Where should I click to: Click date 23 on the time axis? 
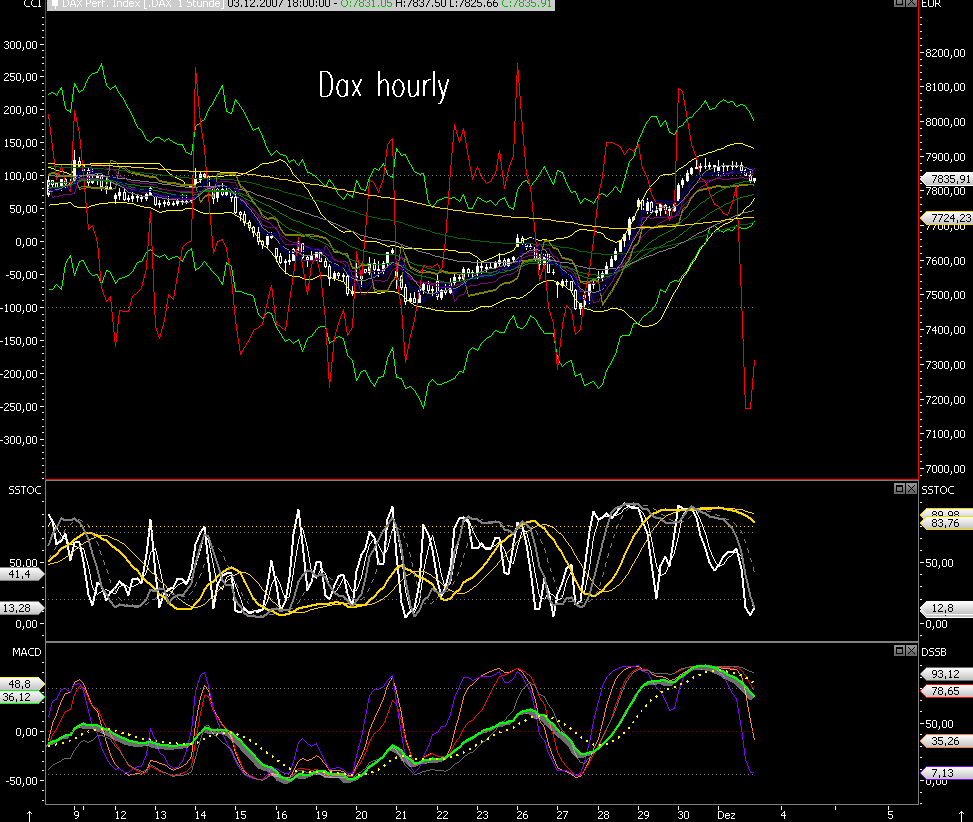click(482, 815)
